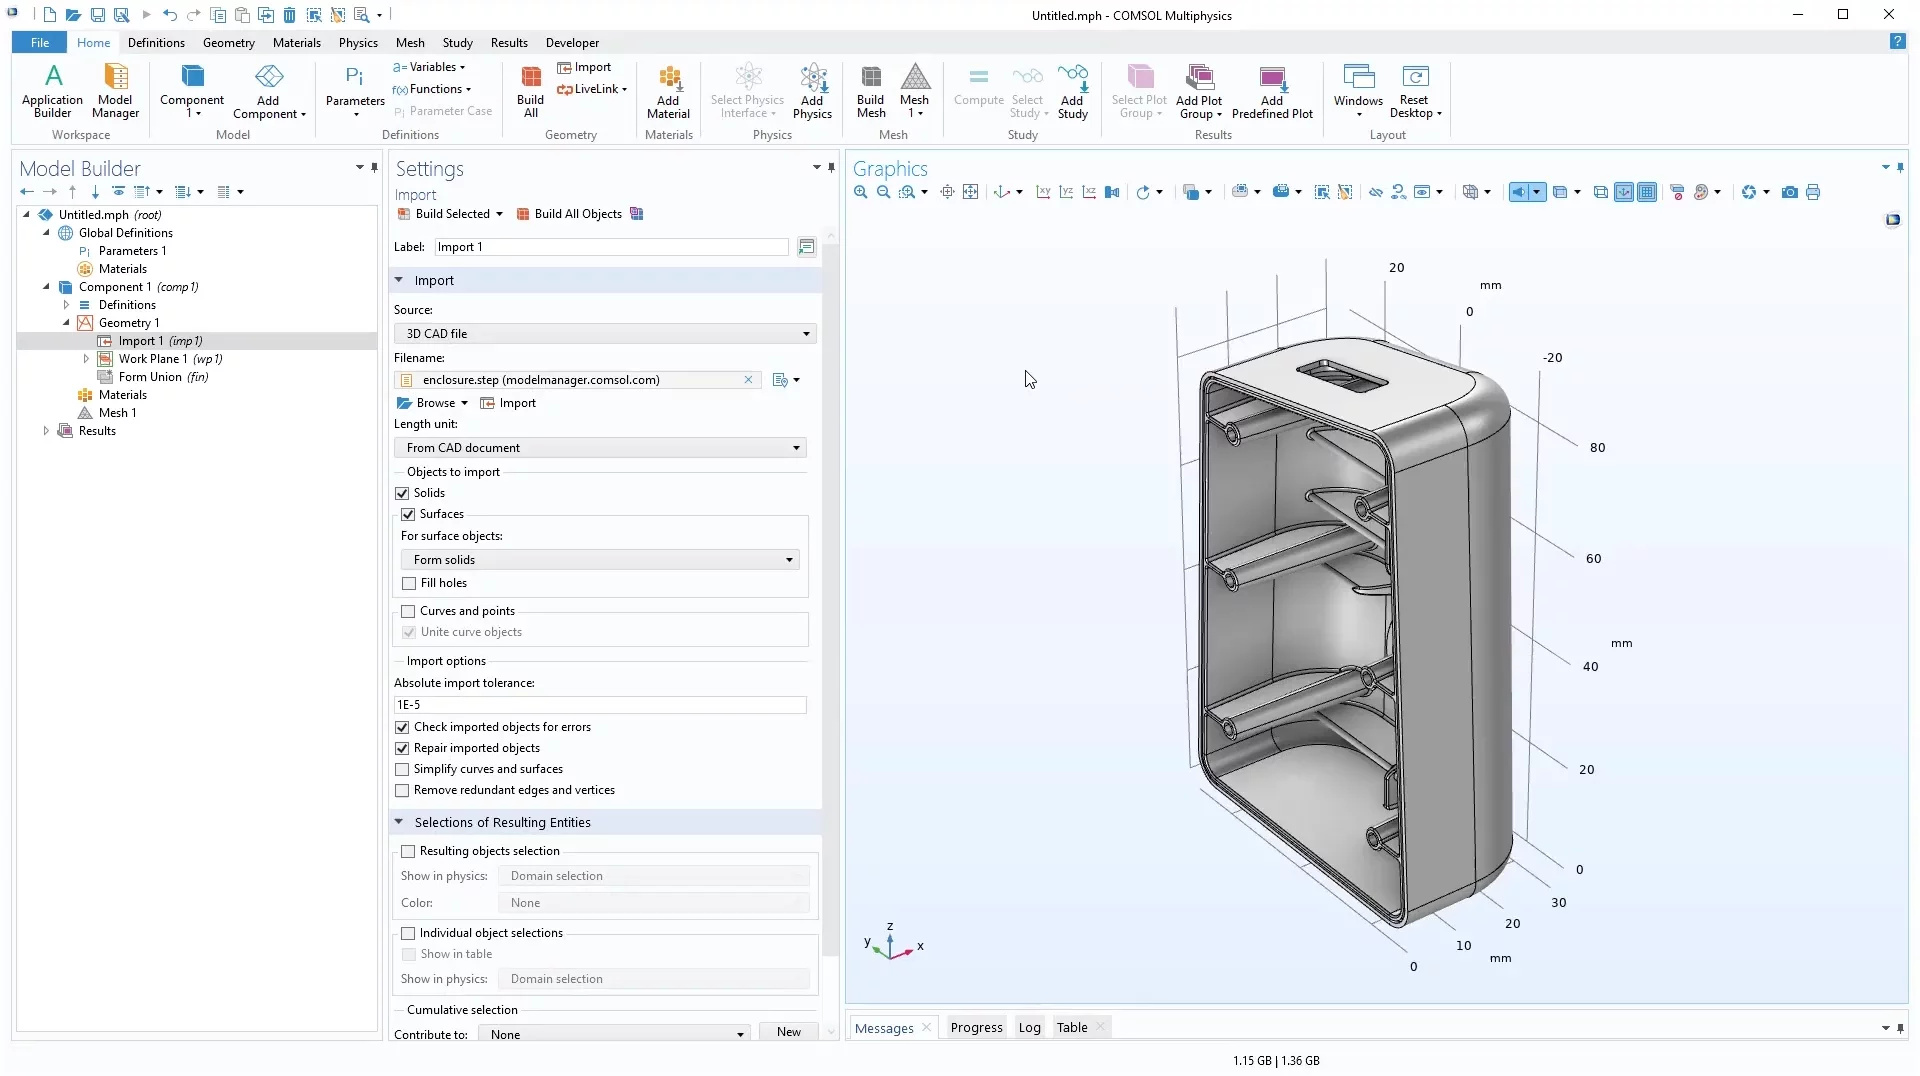Open the Log tab
This screenshot has height=1076, width=1920.
click(1029, 1027)
